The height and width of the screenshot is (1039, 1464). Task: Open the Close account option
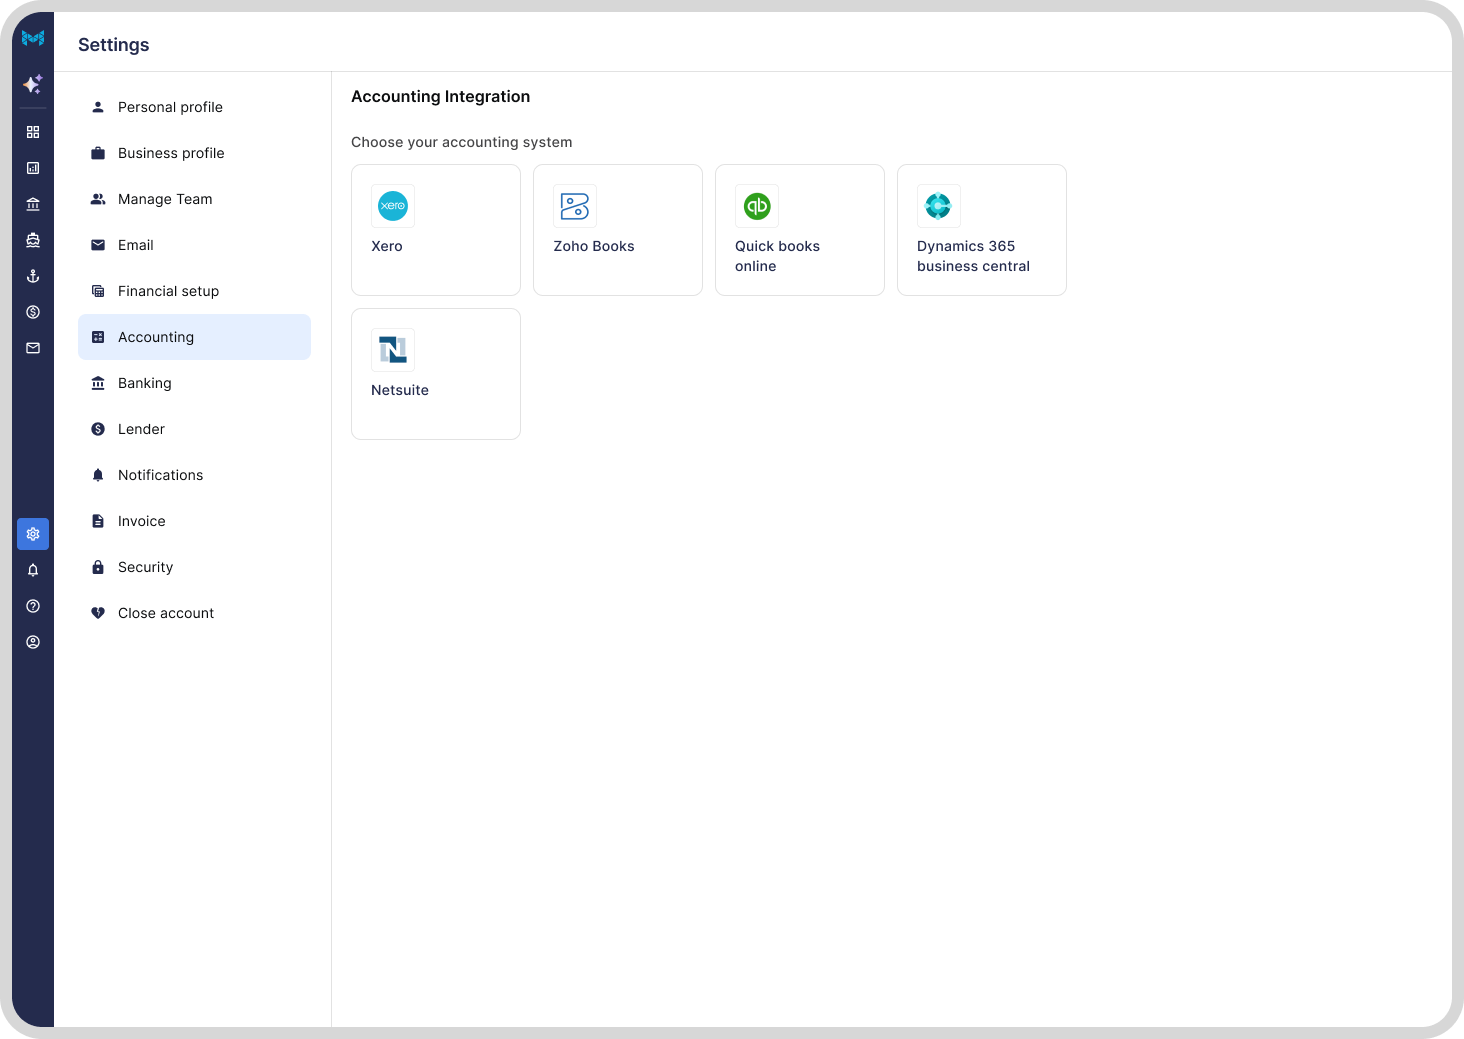165,613
